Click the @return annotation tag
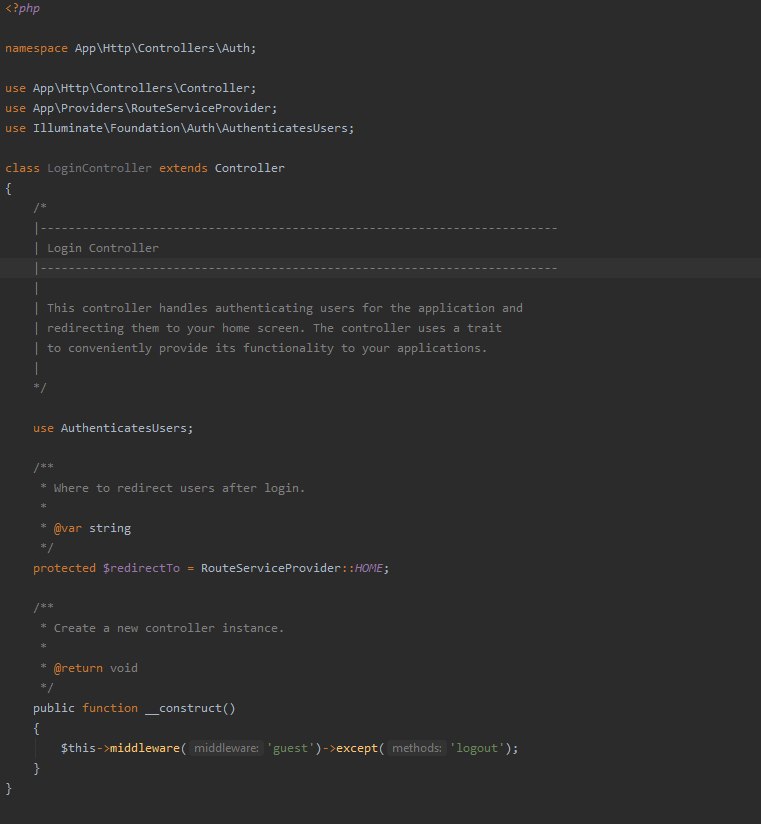The width and height of the screenshot is (761, 824). tap(78, 668)
